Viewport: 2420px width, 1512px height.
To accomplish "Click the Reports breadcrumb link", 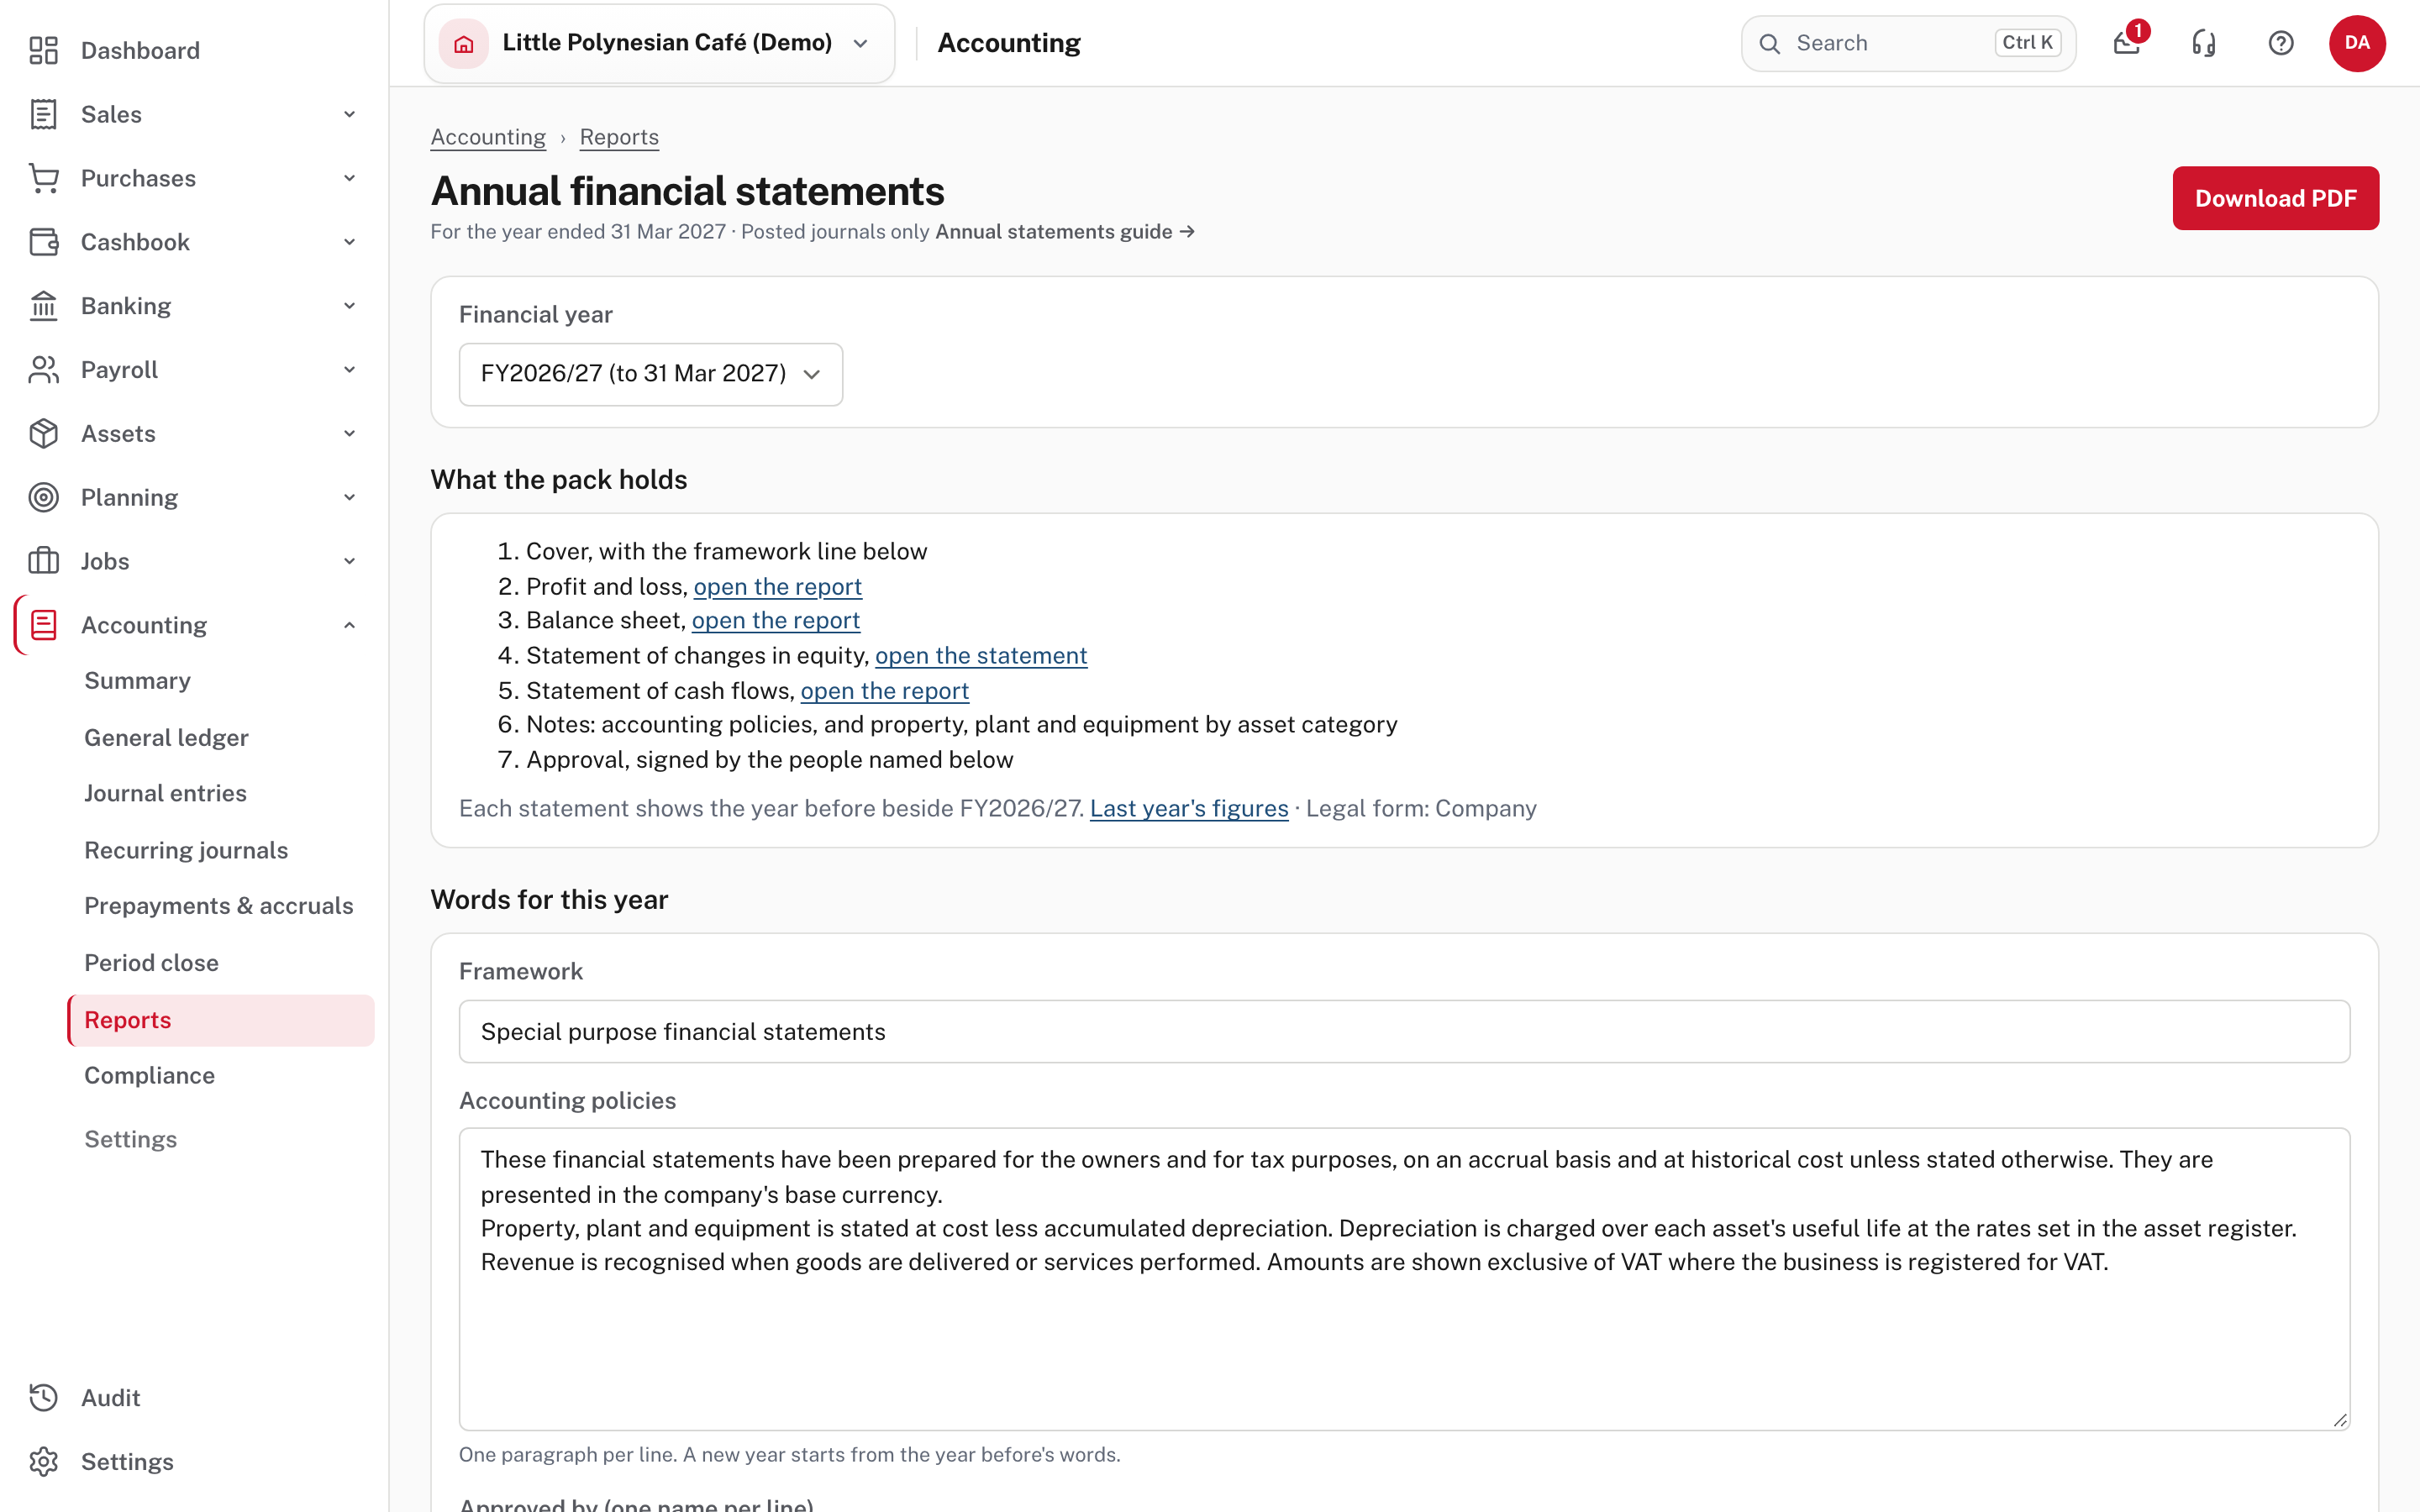I will coord(619,137).
